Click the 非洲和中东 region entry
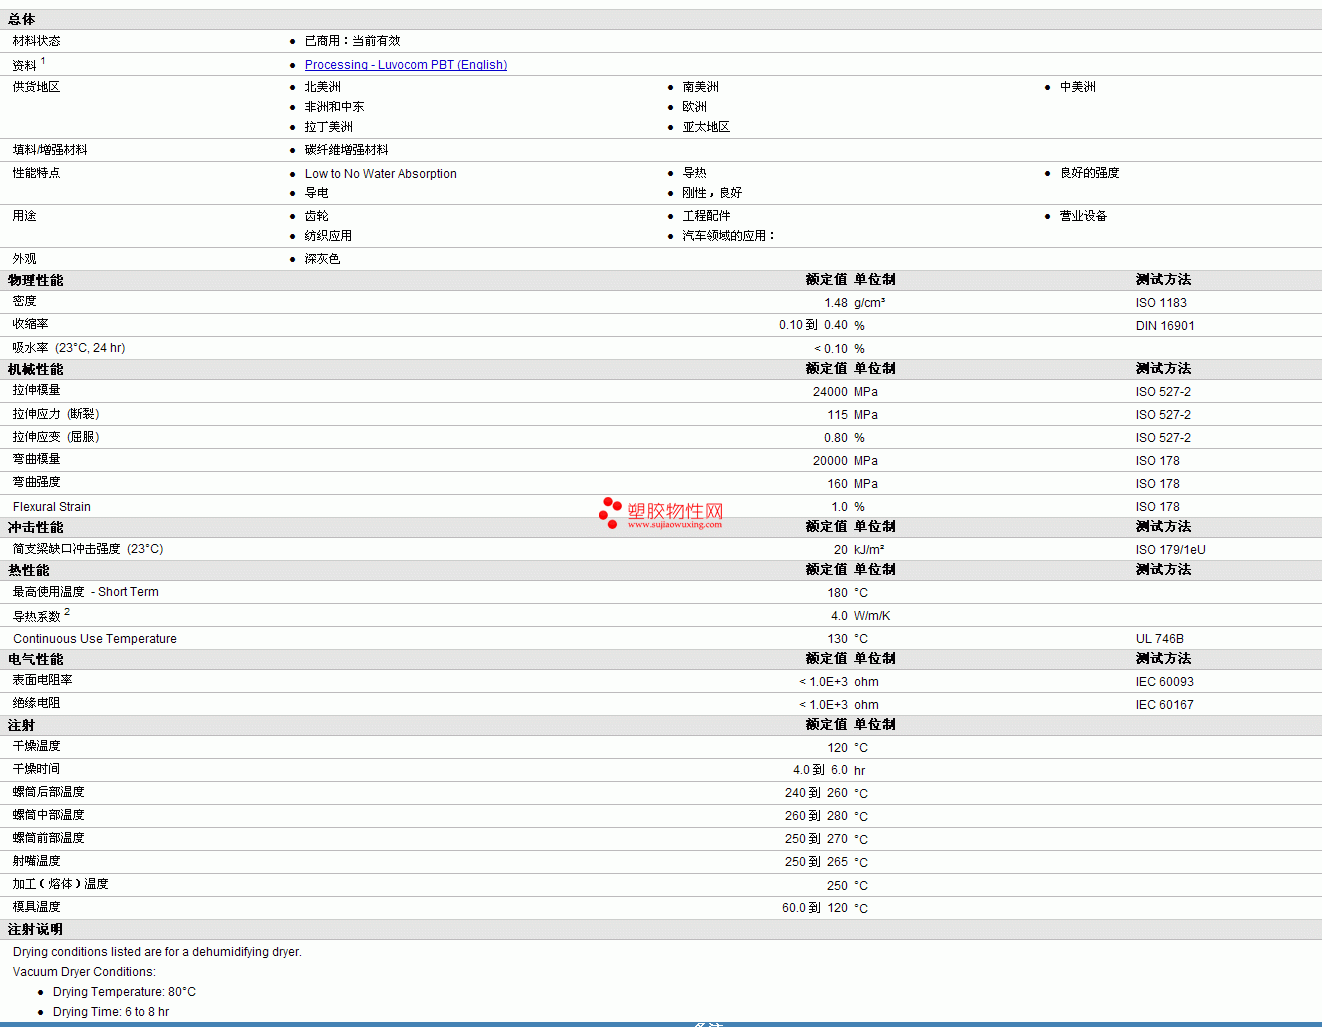The width and height of the screenshot is (1322, 1027). (x=334, y=107)
